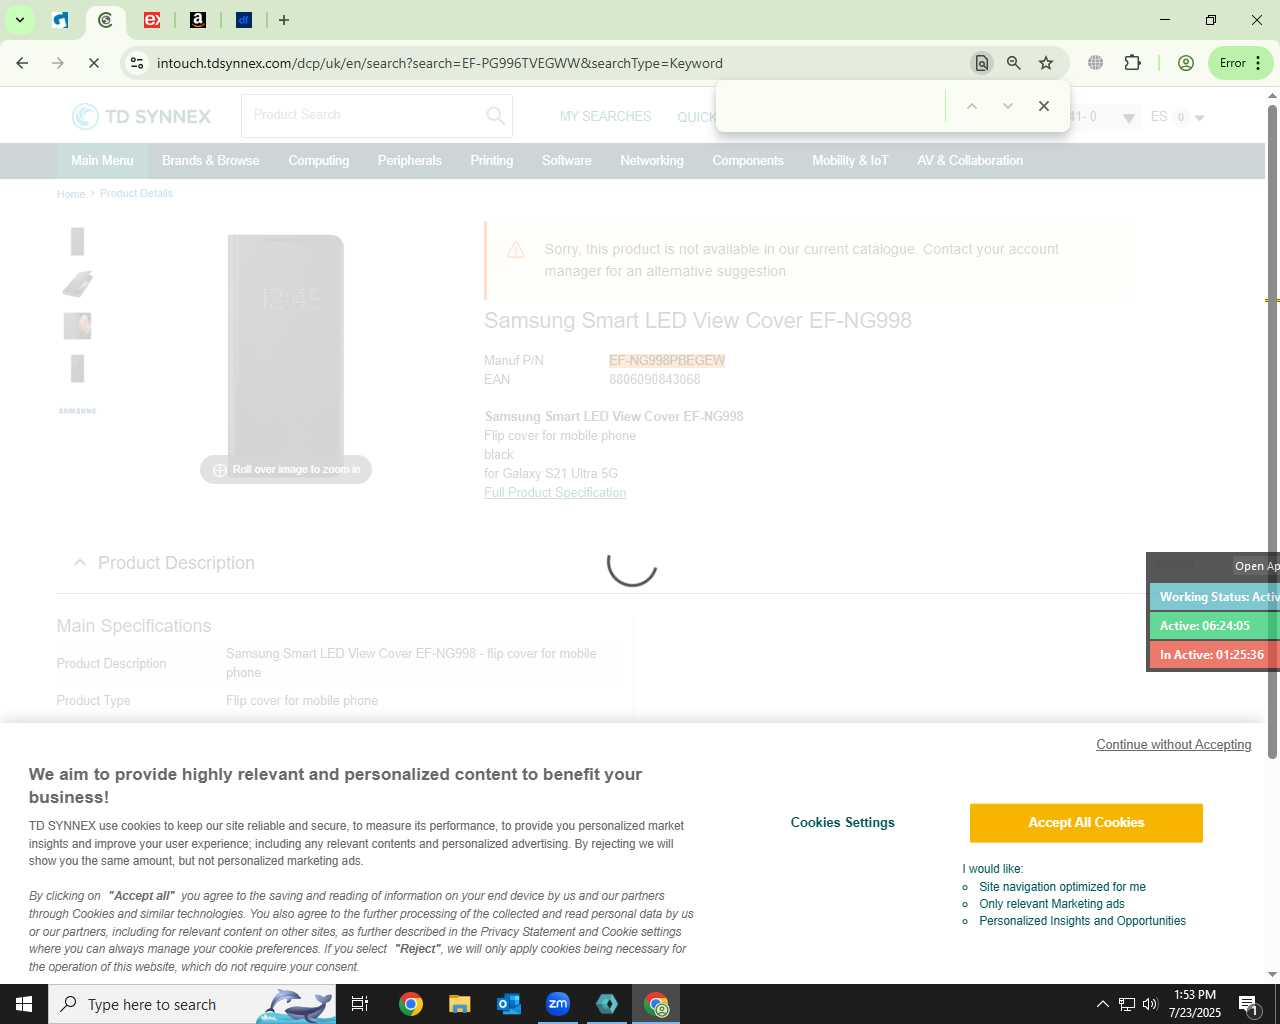Click the Product Details breadcrumb
The height and width of the screenshot is (1024, 1280).
click(x=136, y=193)
